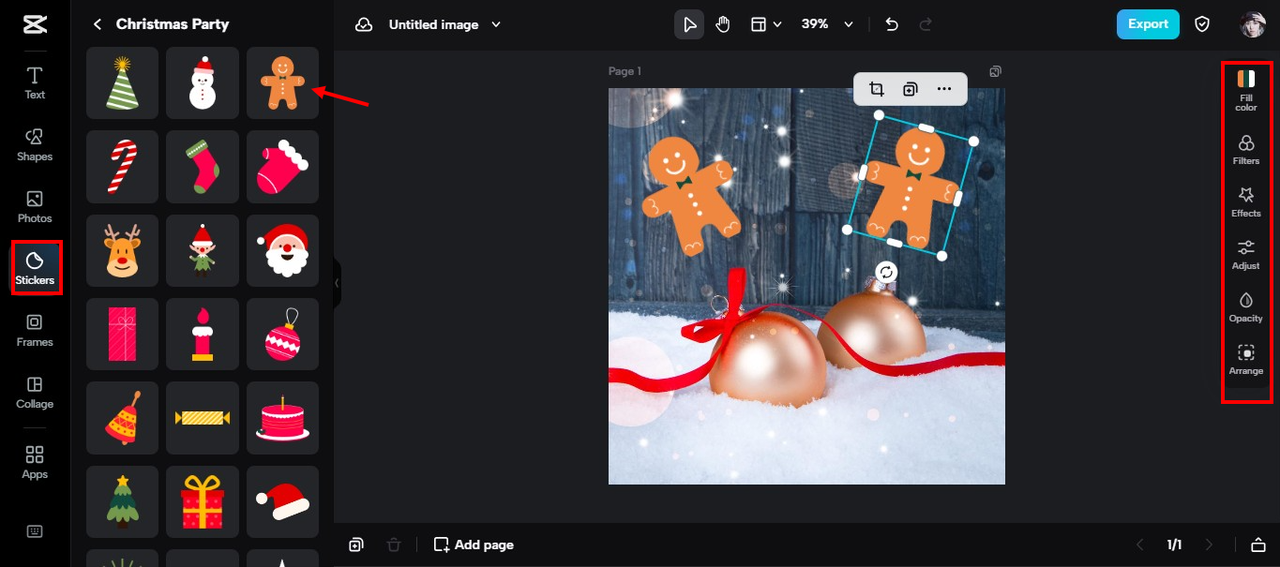Add the gingerbread man sticker from panel

pyautogui.click(x=283, y=83)
